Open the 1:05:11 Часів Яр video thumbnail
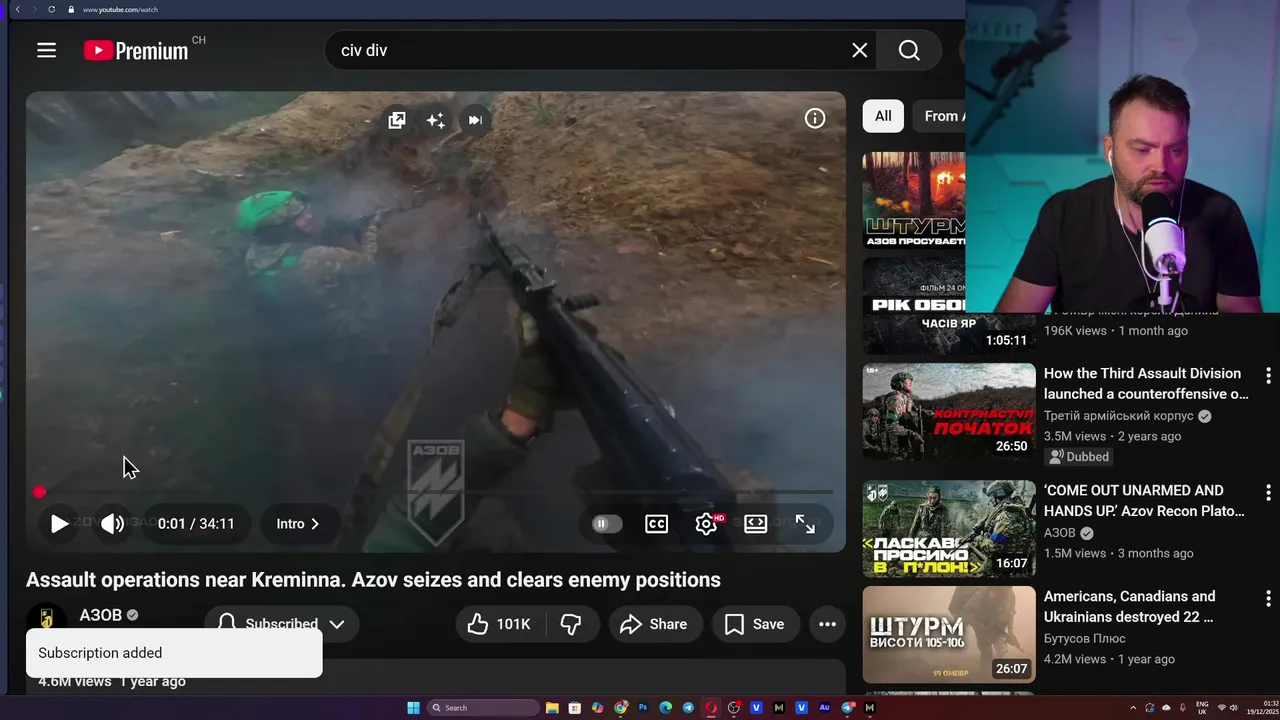Viewport: 1280px width, 720px height. [948, 306]
